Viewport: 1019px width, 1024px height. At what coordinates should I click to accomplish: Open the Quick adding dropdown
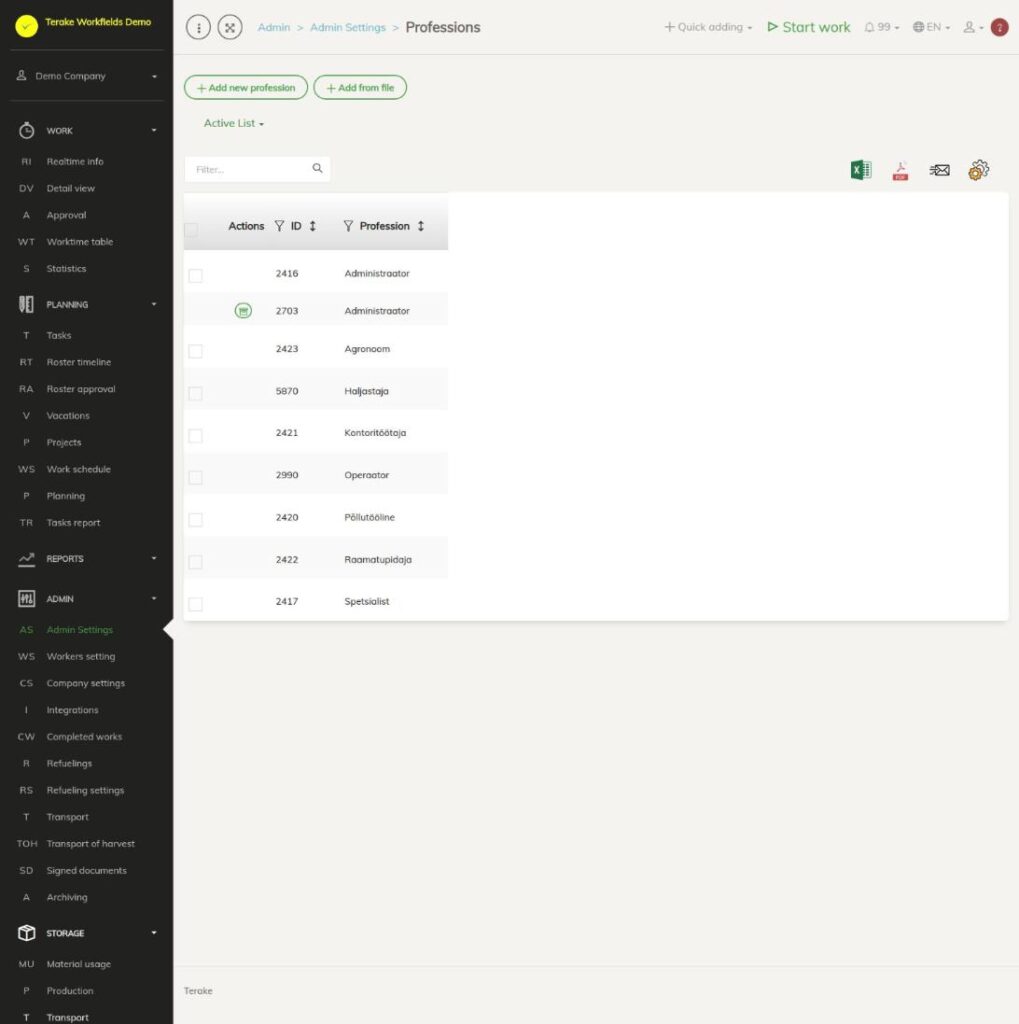tap(708, 27)
